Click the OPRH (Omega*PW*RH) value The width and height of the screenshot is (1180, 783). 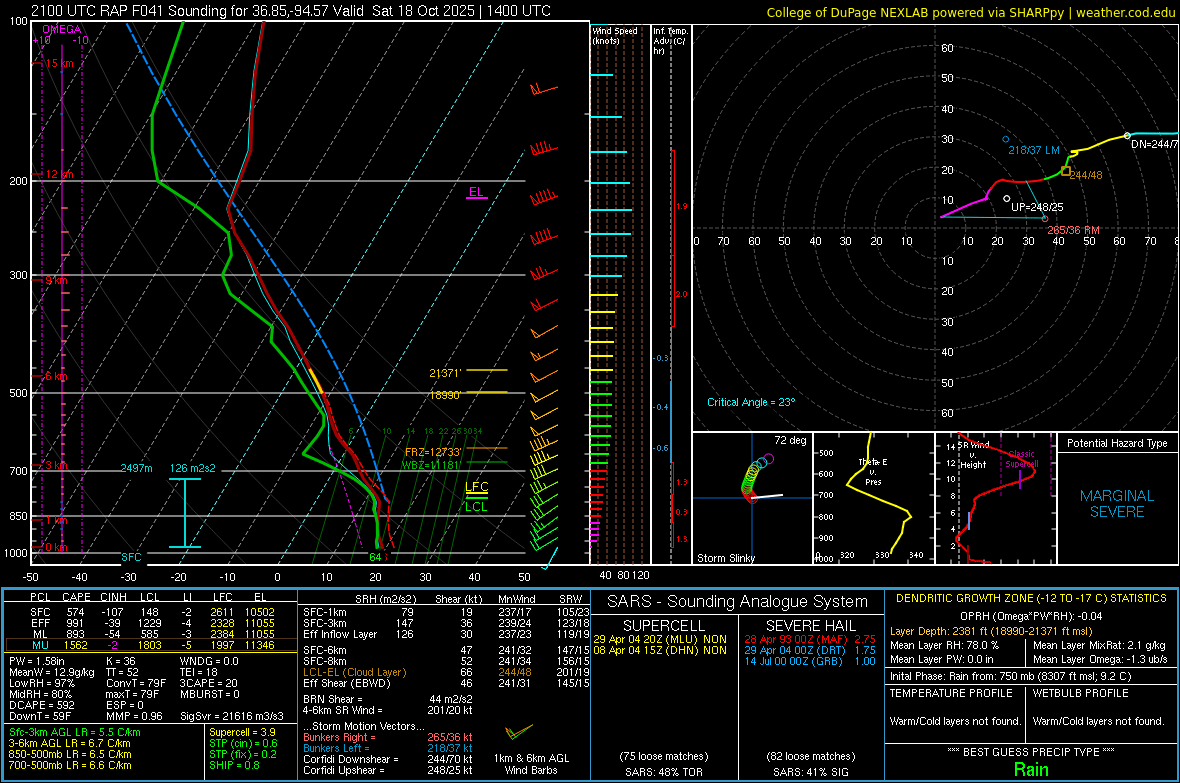pyautogui.click(x=1031, y=616)
